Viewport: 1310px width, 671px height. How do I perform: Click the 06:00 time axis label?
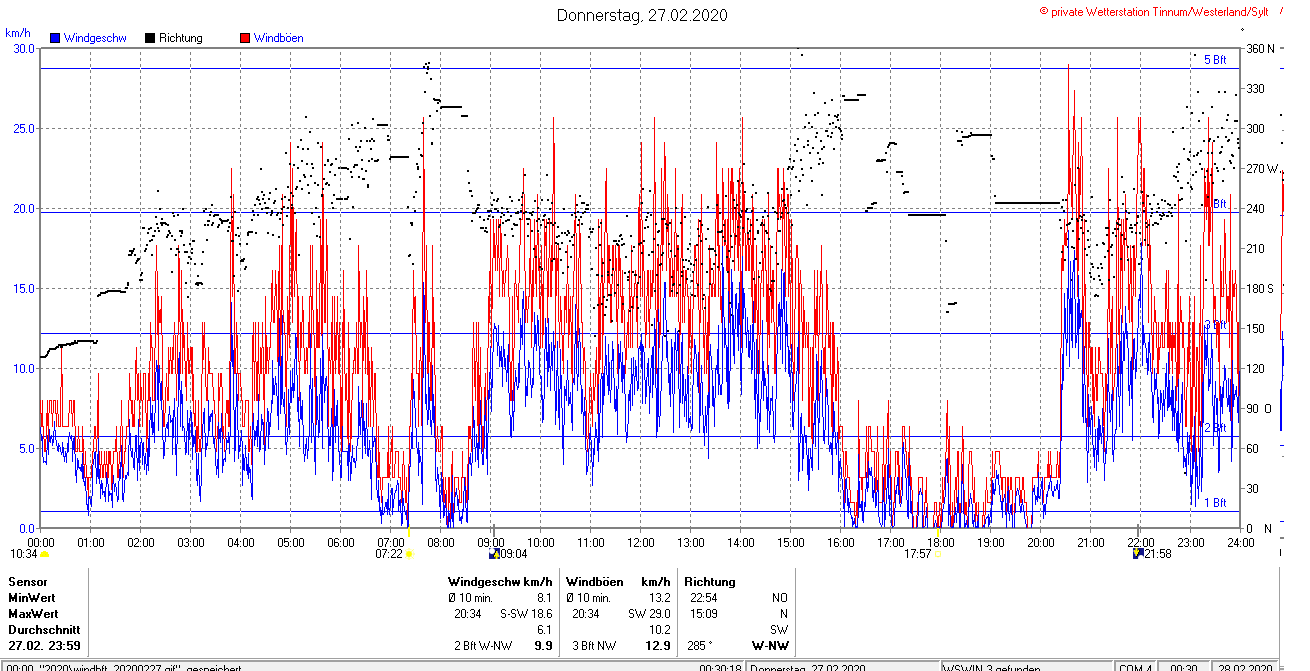341,543
